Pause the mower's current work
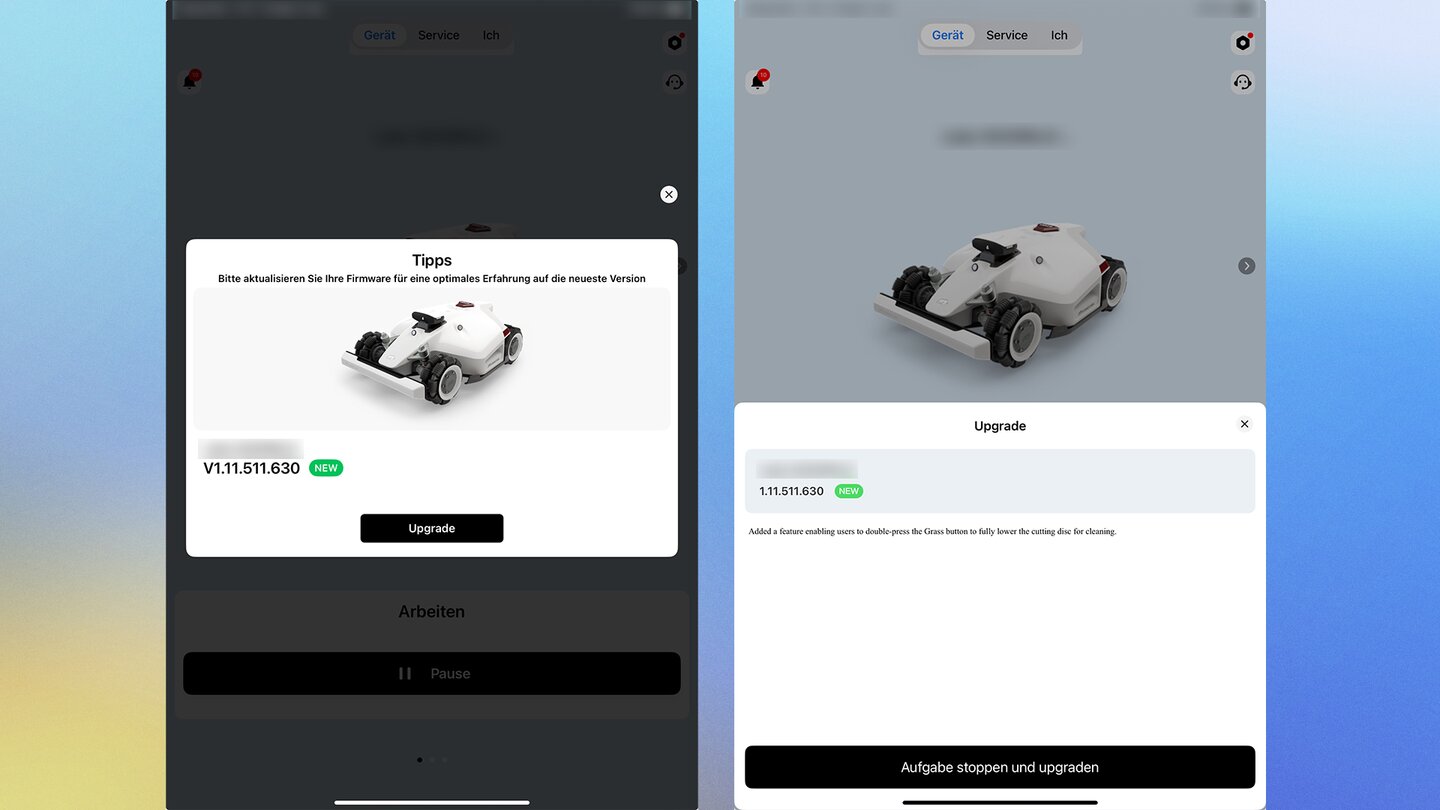 tap(432, 674)
